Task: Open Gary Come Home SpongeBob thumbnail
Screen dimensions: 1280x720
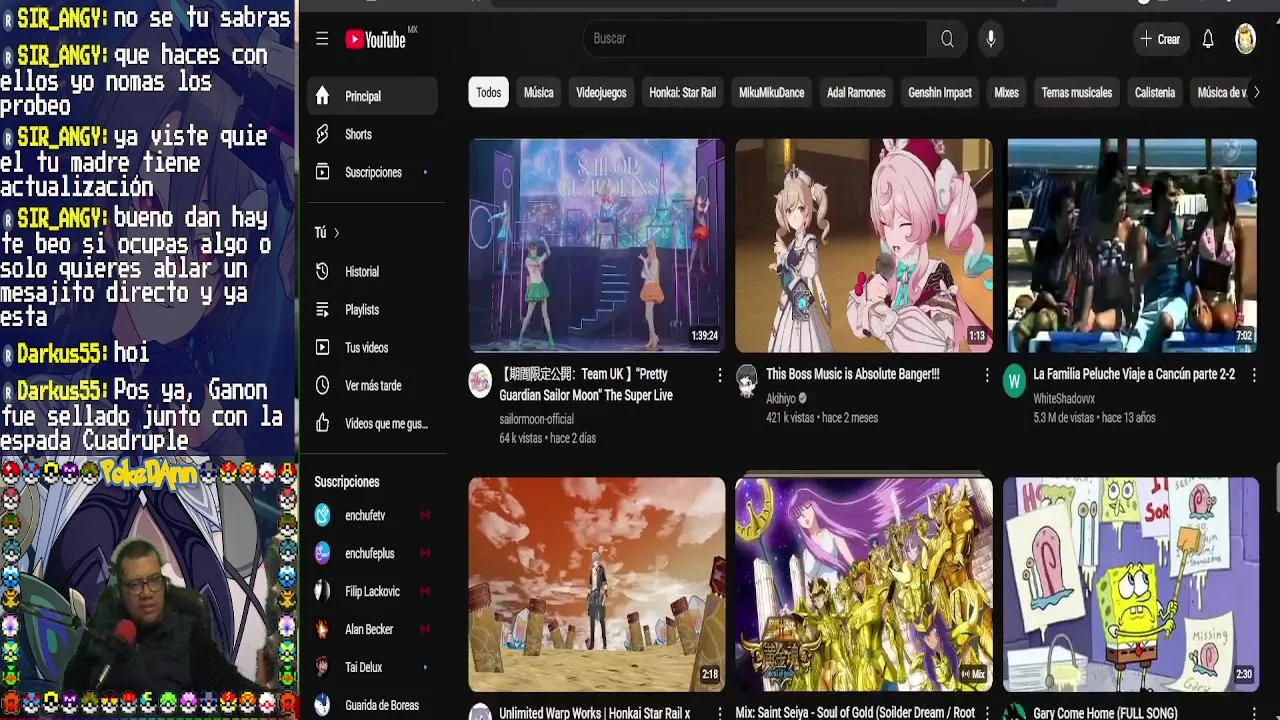Action: pos(1132,584)
